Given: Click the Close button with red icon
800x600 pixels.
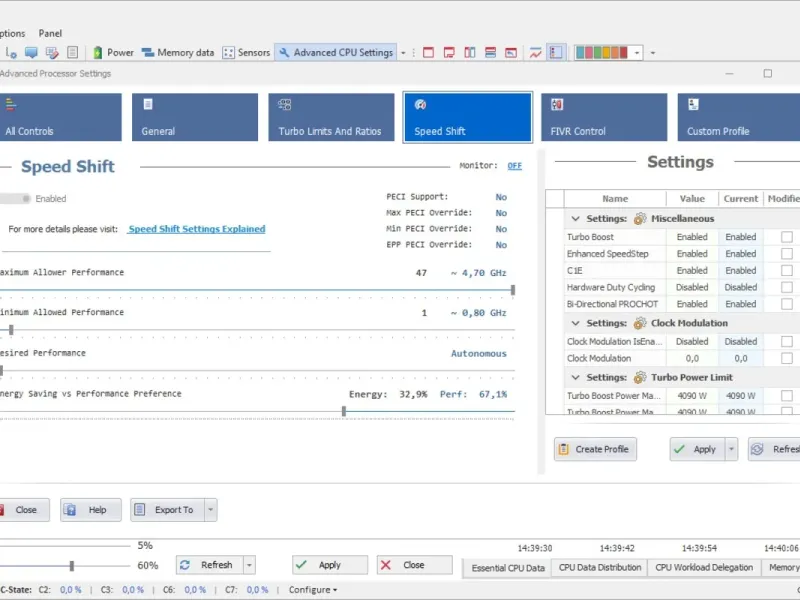Looking at the screenshot, I should click(23, 510).
